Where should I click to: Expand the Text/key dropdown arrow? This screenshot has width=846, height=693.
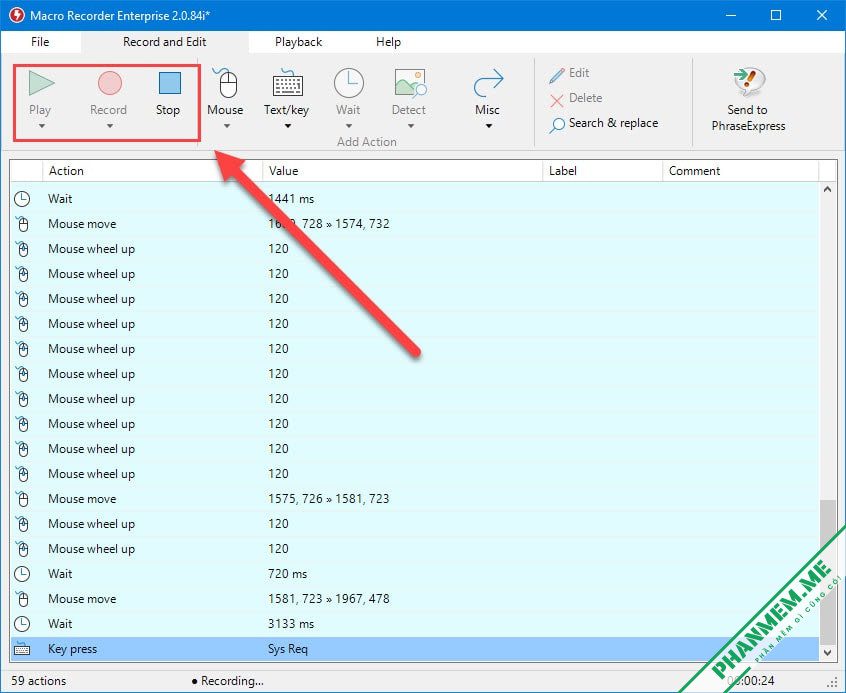[288, 126]
